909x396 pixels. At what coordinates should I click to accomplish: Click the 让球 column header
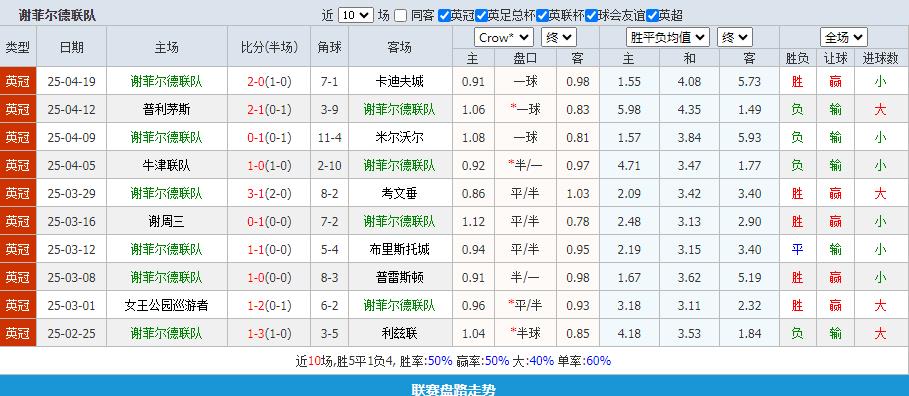pos(835,58)
